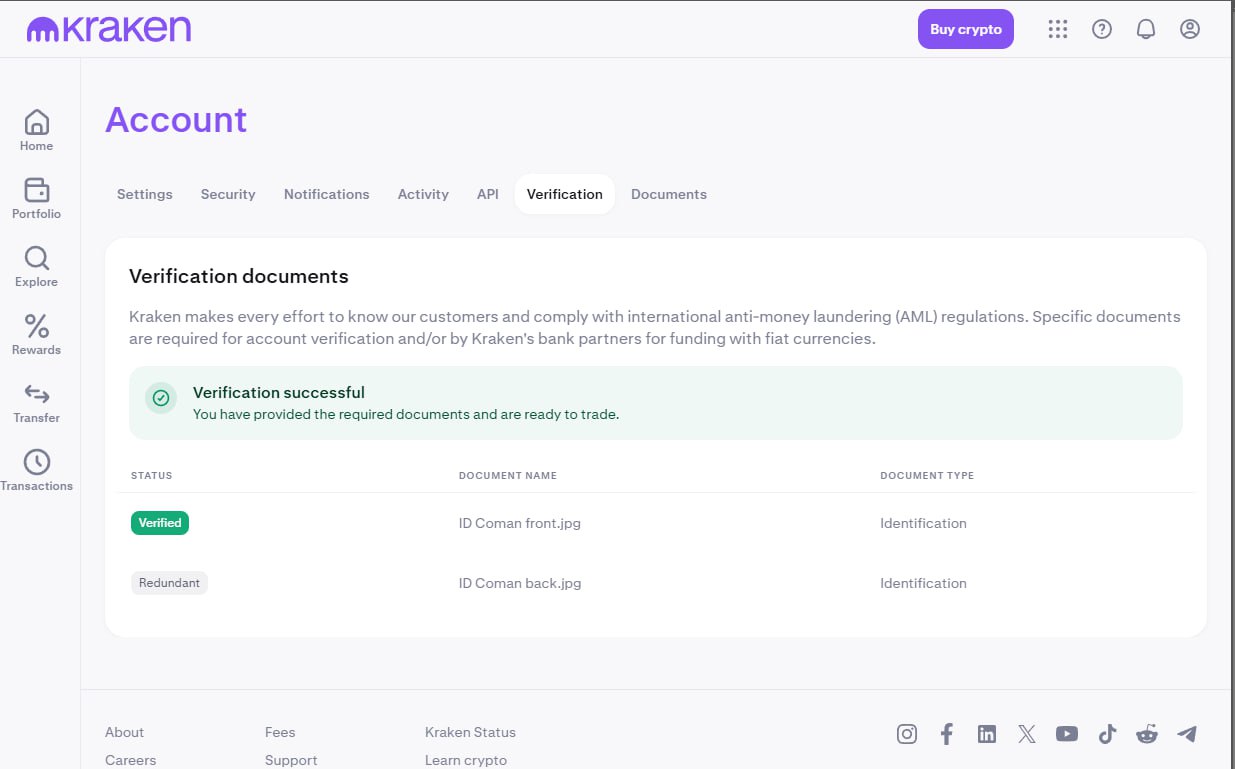Open the Documents tab
This screenshot has height=769, width=1235.
tap(668, 194)
